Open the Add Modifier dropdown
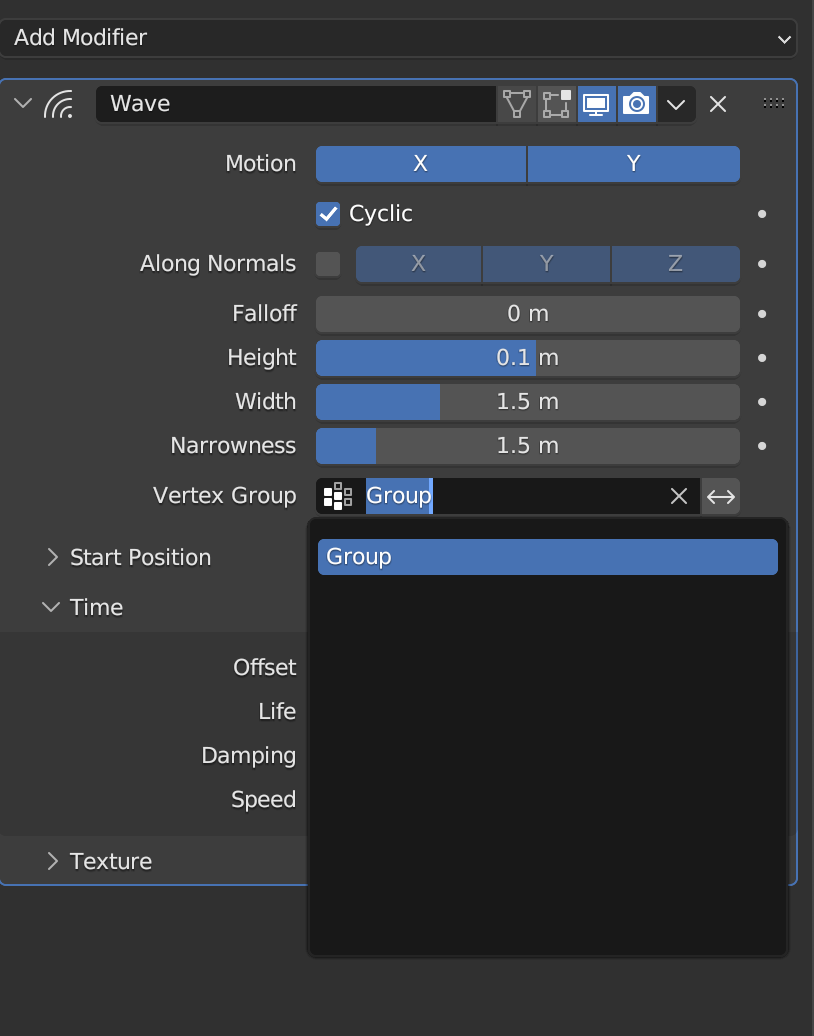 point(398,38)
